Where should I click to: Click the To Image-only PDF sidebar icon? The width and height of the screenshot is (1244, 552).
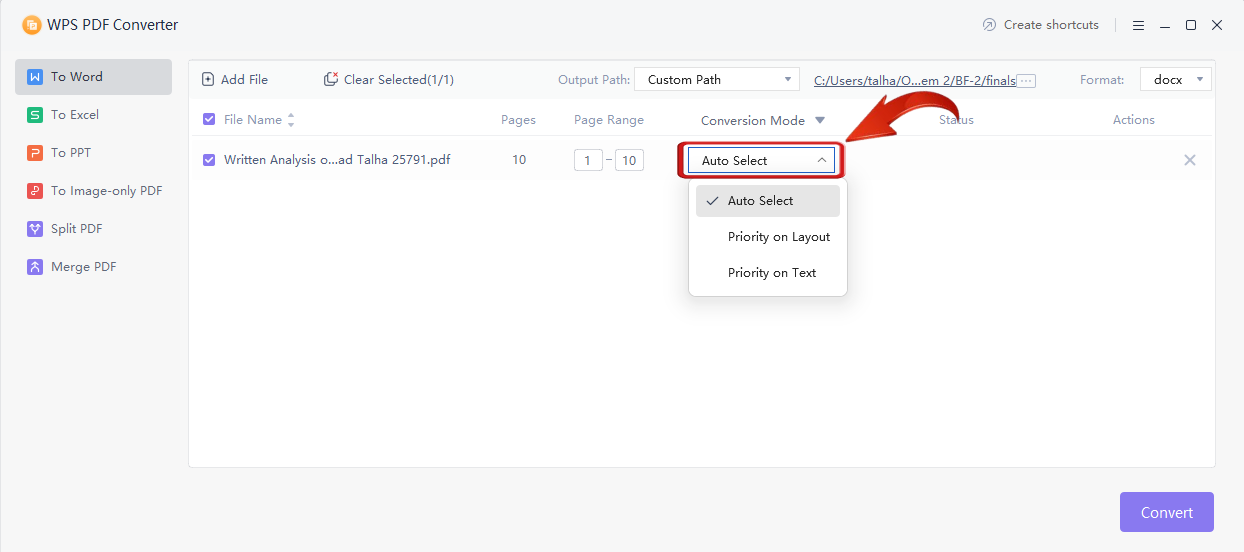click(x=35, y=191)
